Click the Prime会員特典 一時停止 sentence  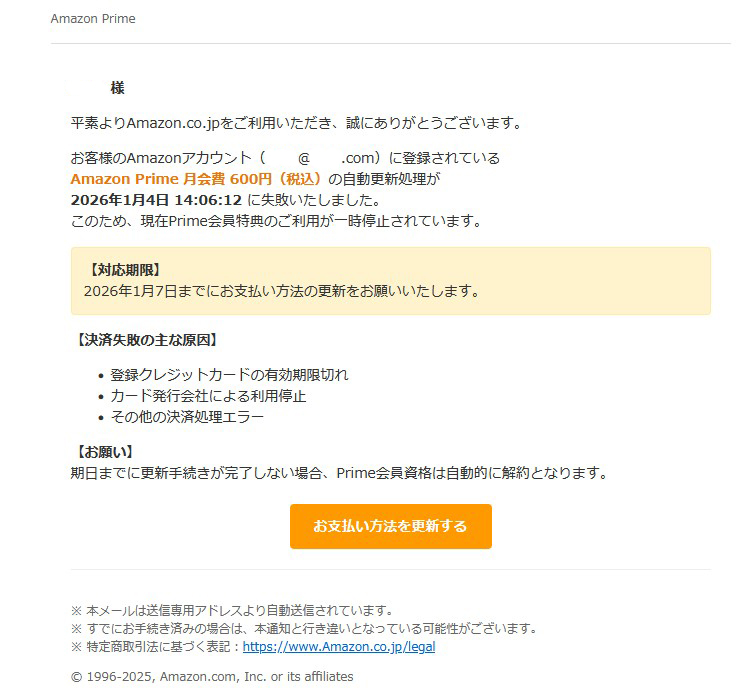276,221
